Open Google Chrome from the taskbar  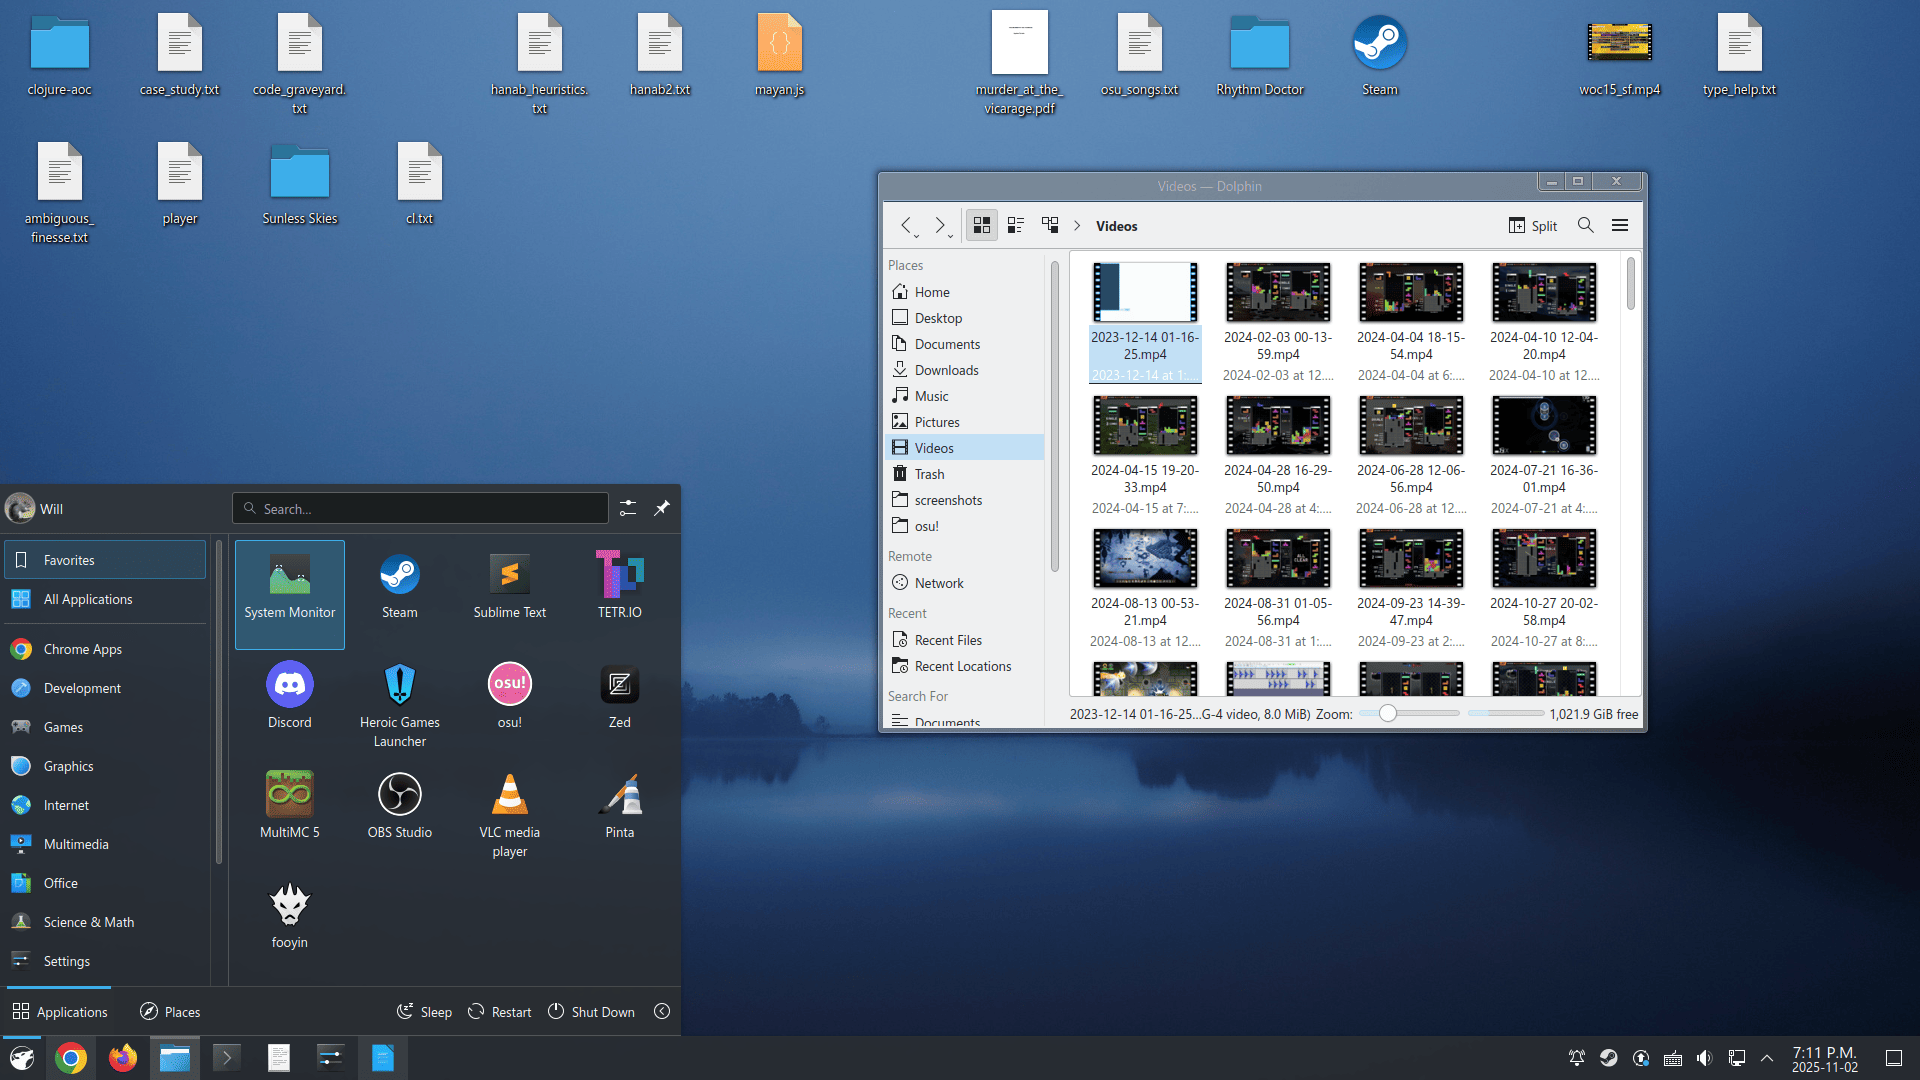pyautogui.click(x=70, y=1057)
